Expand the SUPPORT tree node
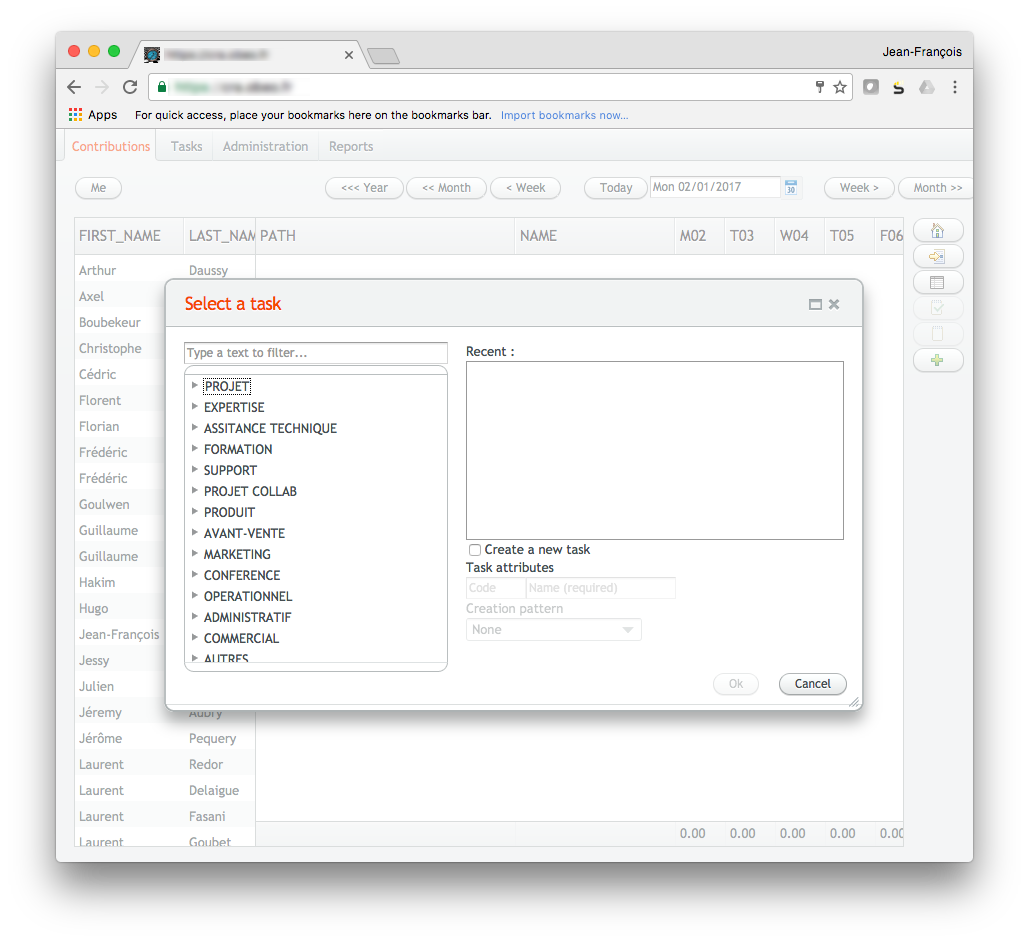The height and width of the screenshot is (942, 1029). pos(194,469)
